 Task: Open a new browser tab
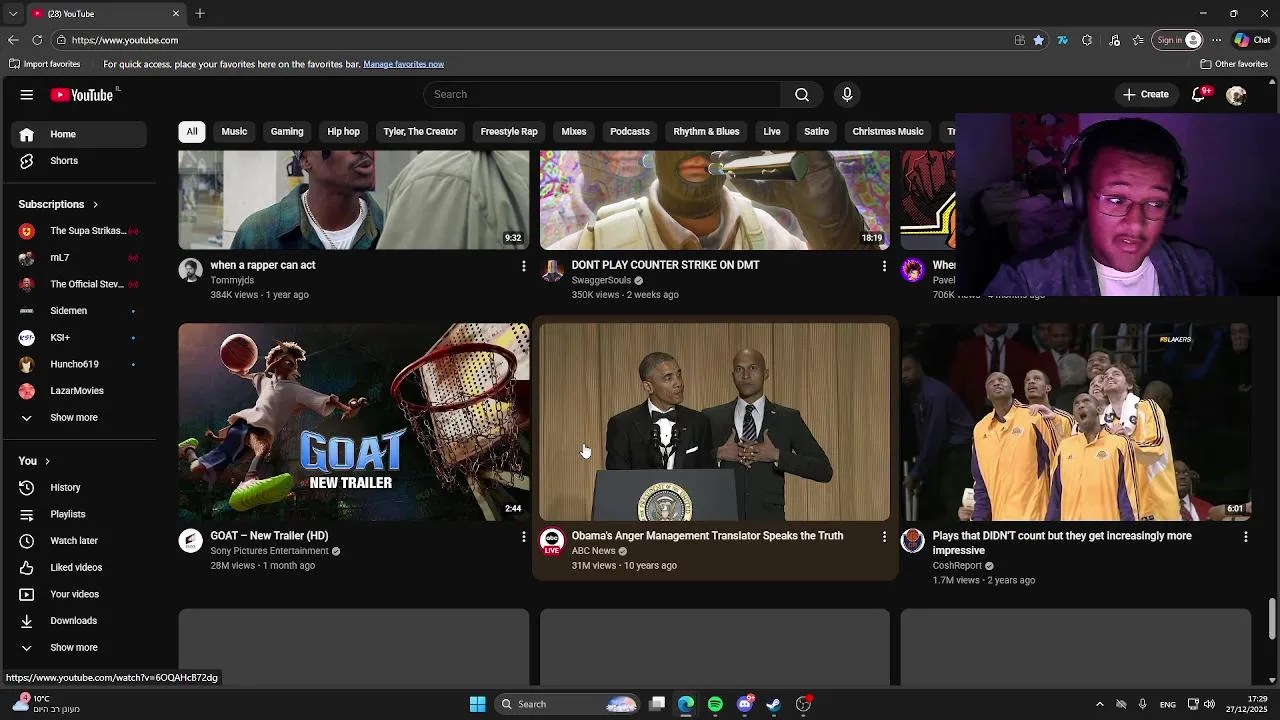200,13
